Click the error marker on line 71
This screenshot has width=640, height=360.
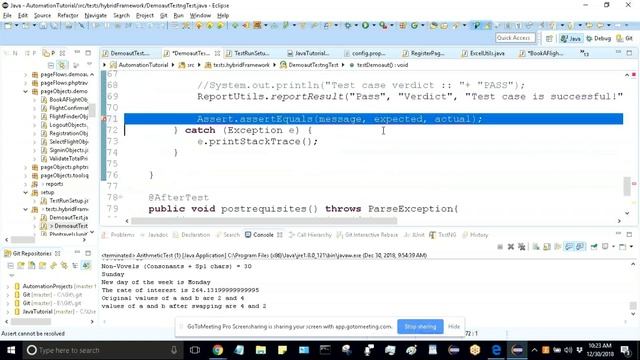click(104, 119)
